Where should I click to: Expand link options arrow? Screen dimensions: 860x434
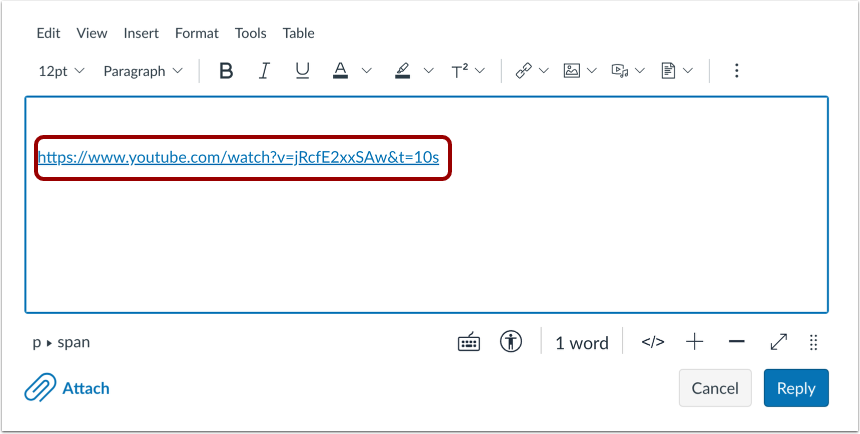point(544,71)
